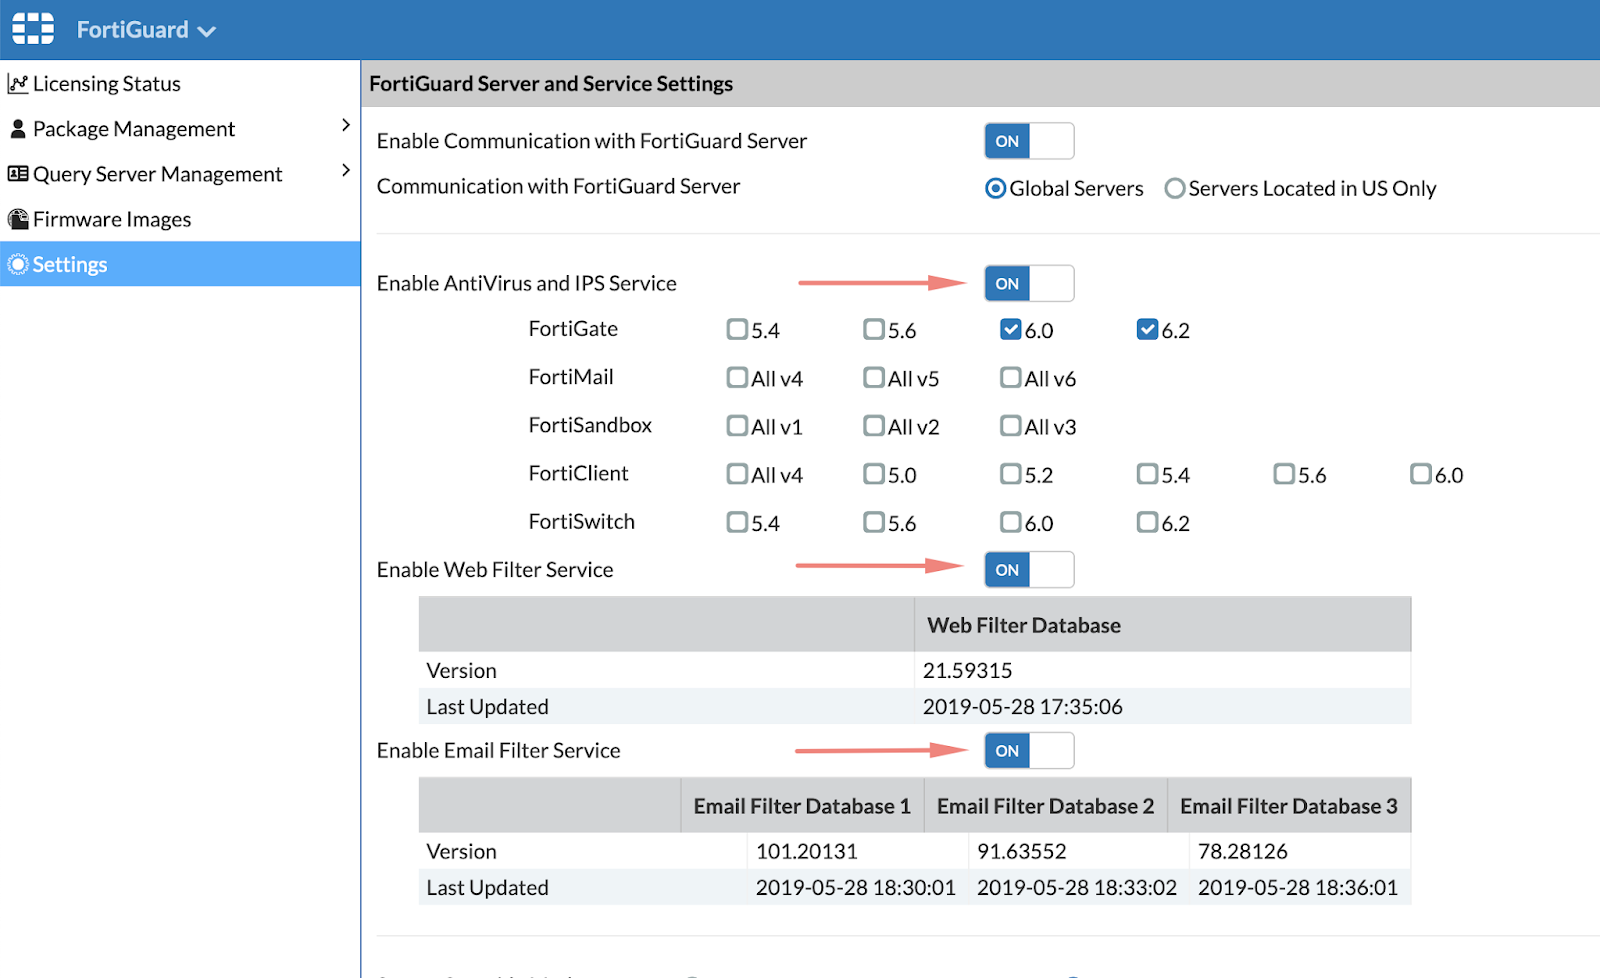1600x978 pixels.
Task: Check FortiSandbox All v2 checkbox
Action: [x=874, y=425]
